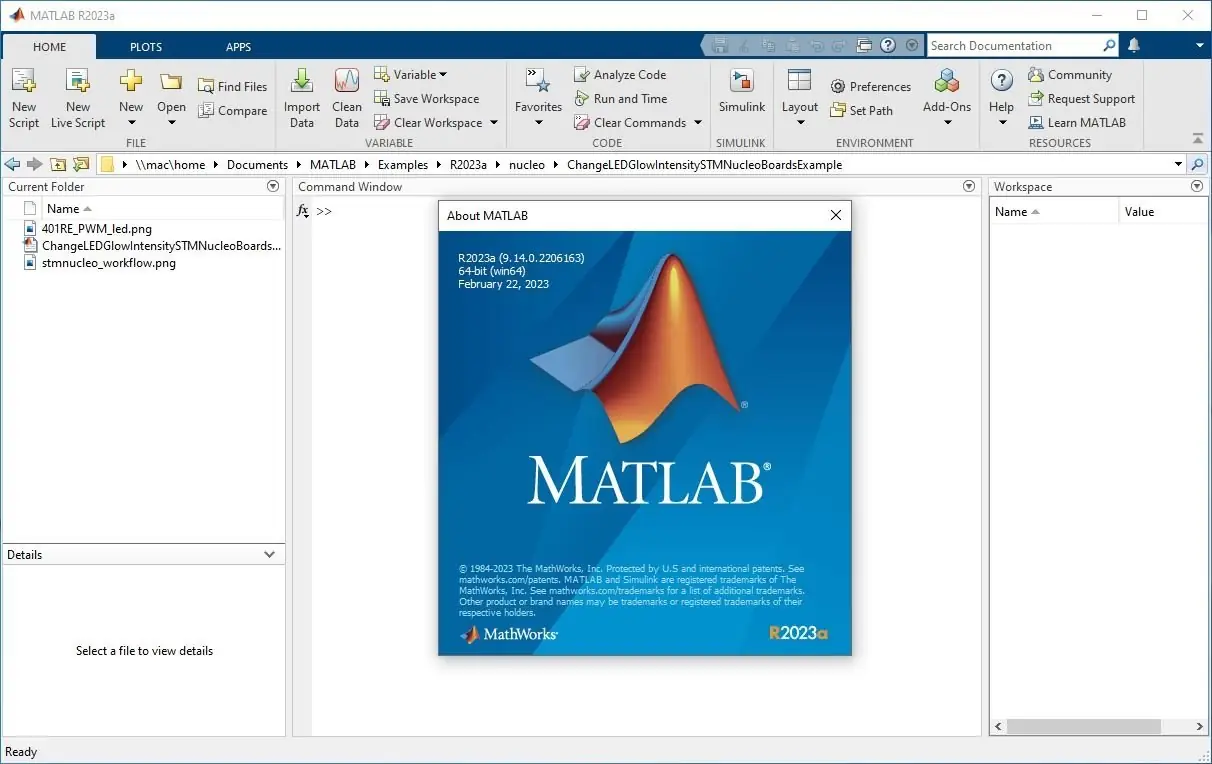Screen dimensions: 1212x764
Task: Click the quick access help icon
Action: click(x=889, y=46)
